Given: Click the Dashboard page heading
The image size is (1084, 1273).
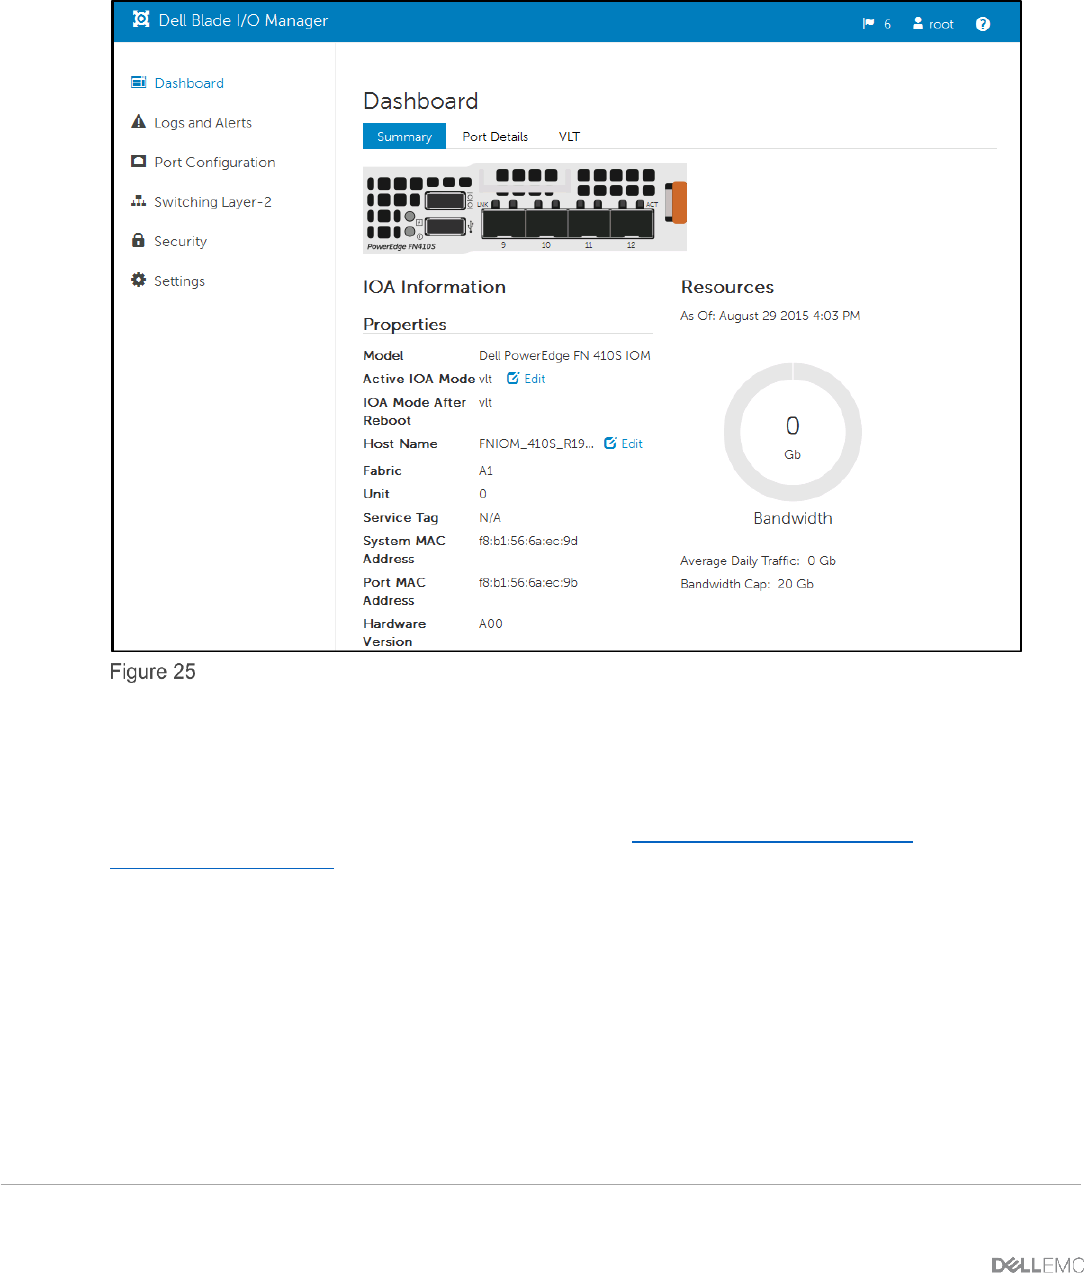Looking at the screenshot, I should pos(421,101).
